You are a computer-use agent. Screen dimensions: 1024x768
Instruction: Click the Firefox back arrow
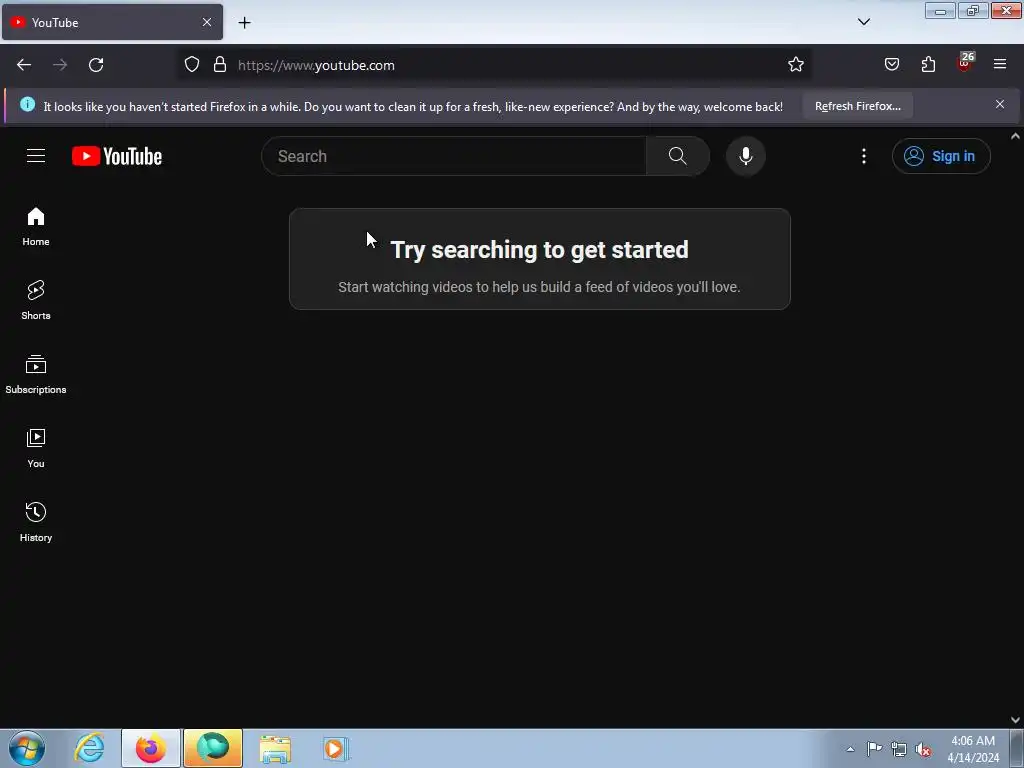24,65
